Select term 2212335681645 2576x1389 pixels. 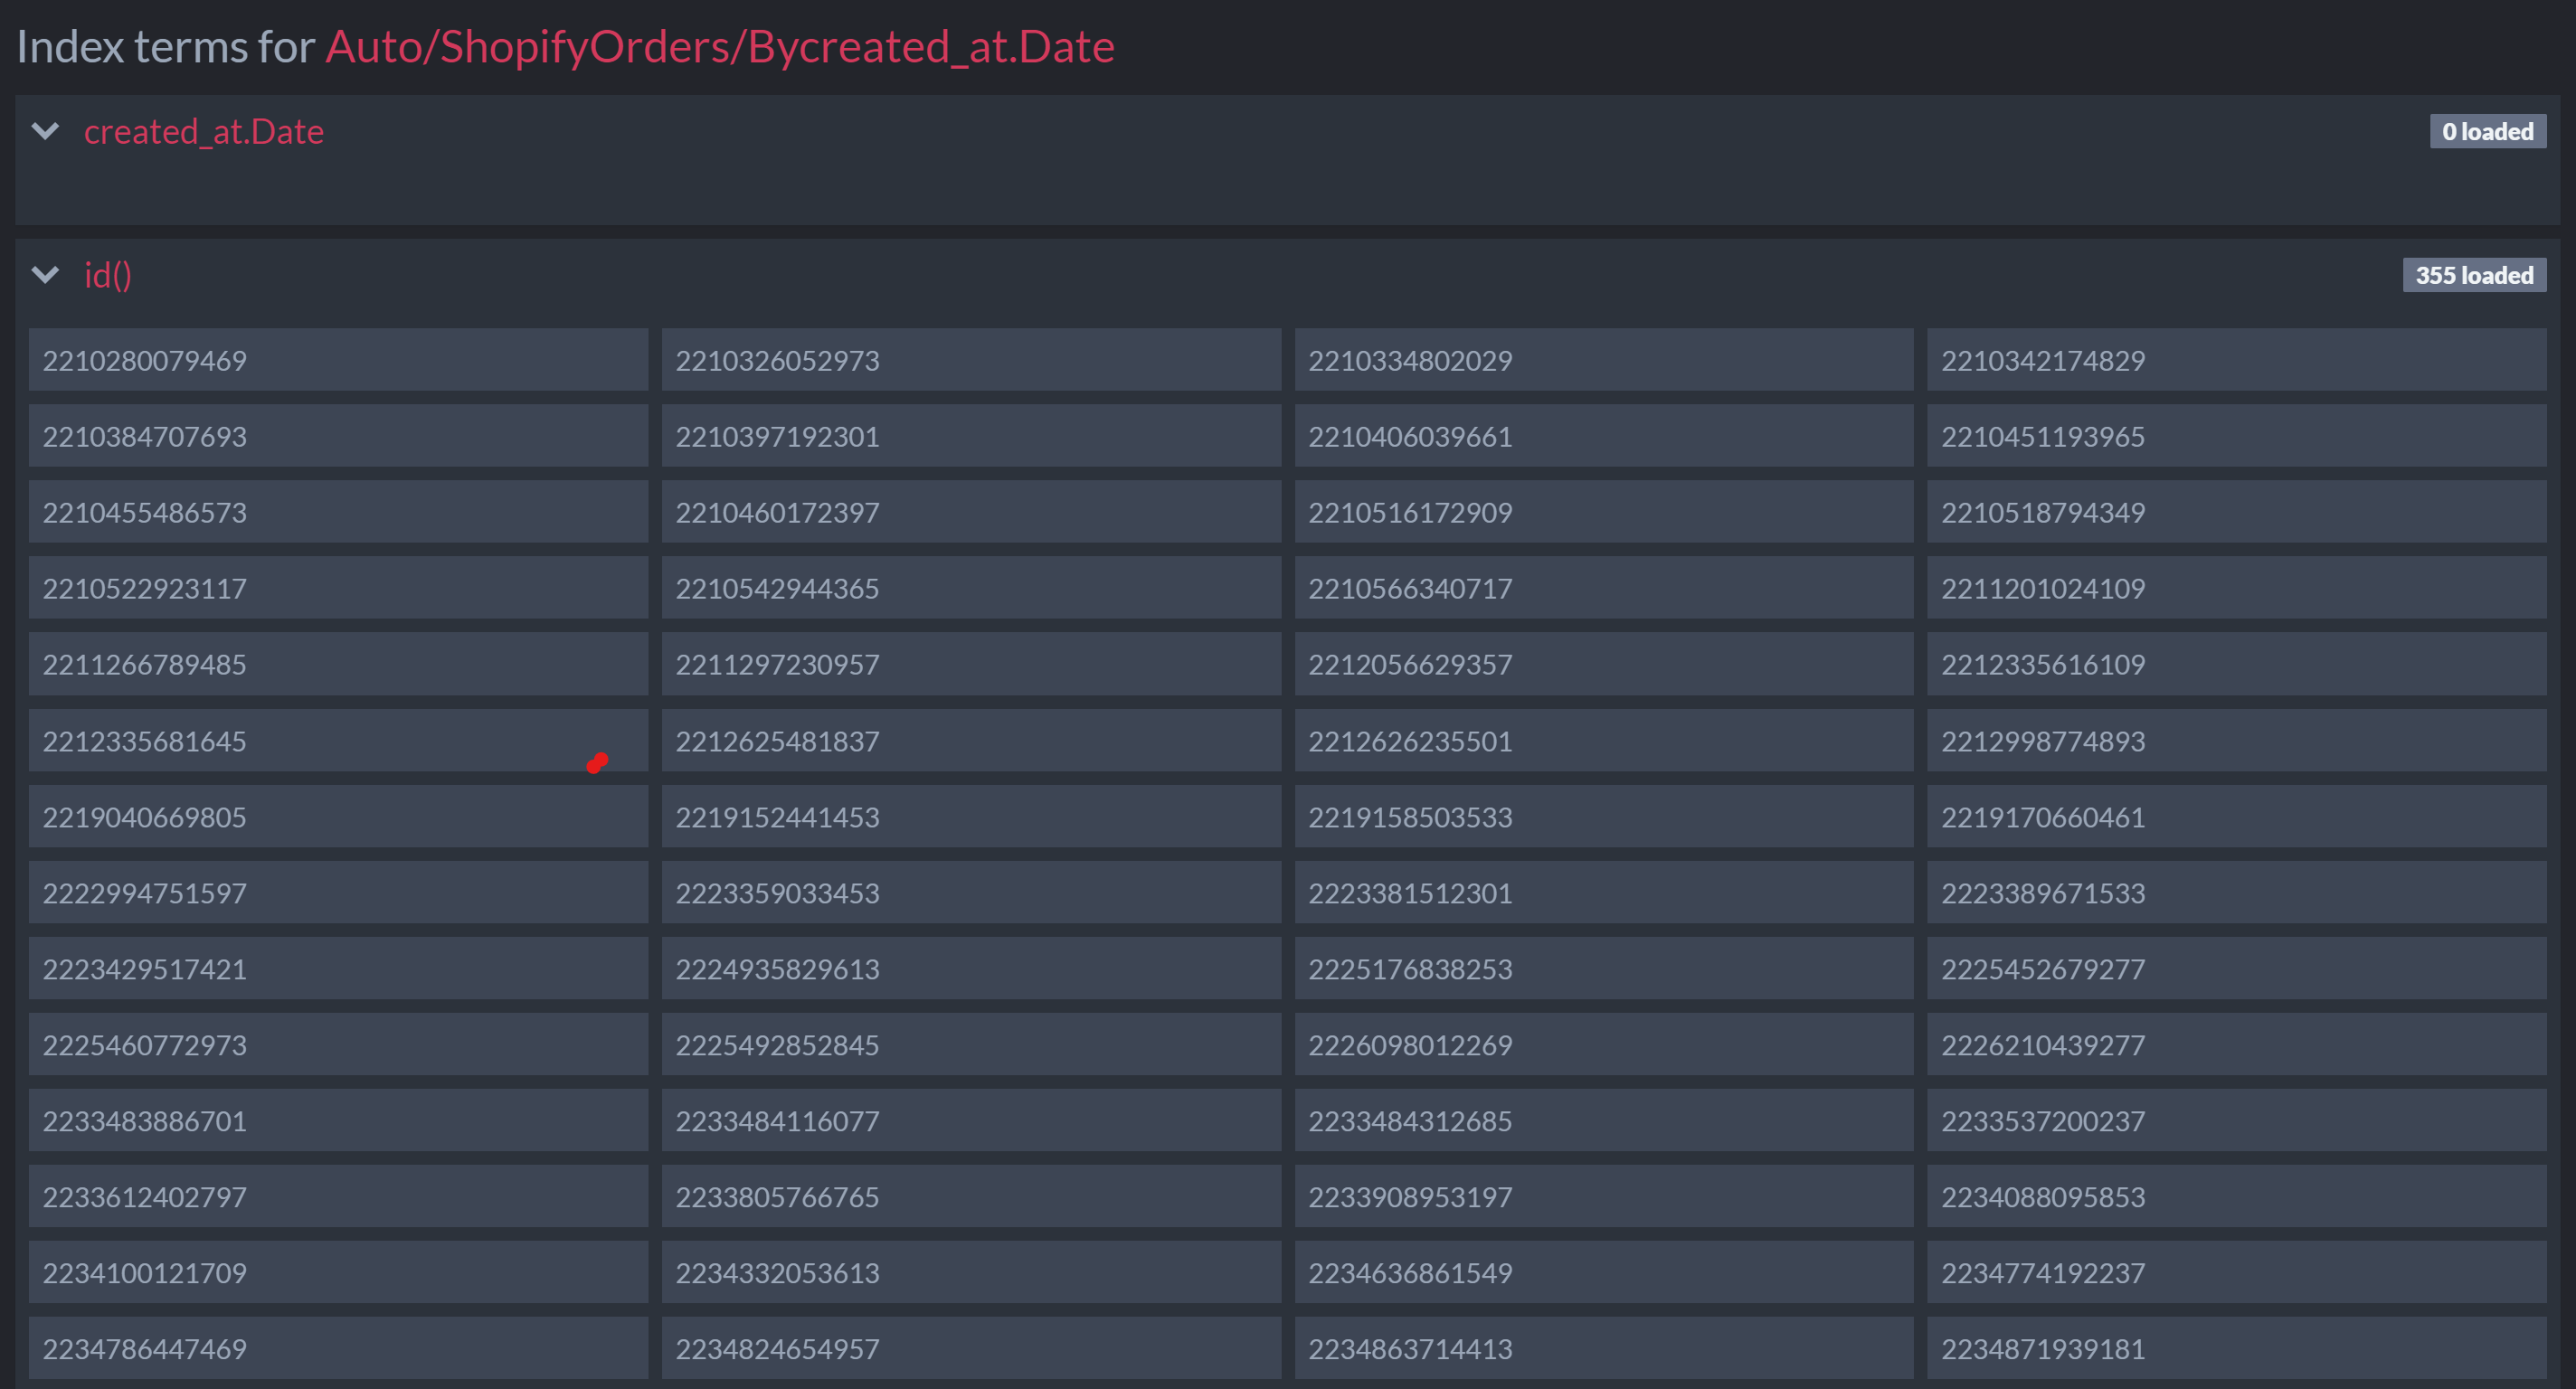(x=338, y=741)
